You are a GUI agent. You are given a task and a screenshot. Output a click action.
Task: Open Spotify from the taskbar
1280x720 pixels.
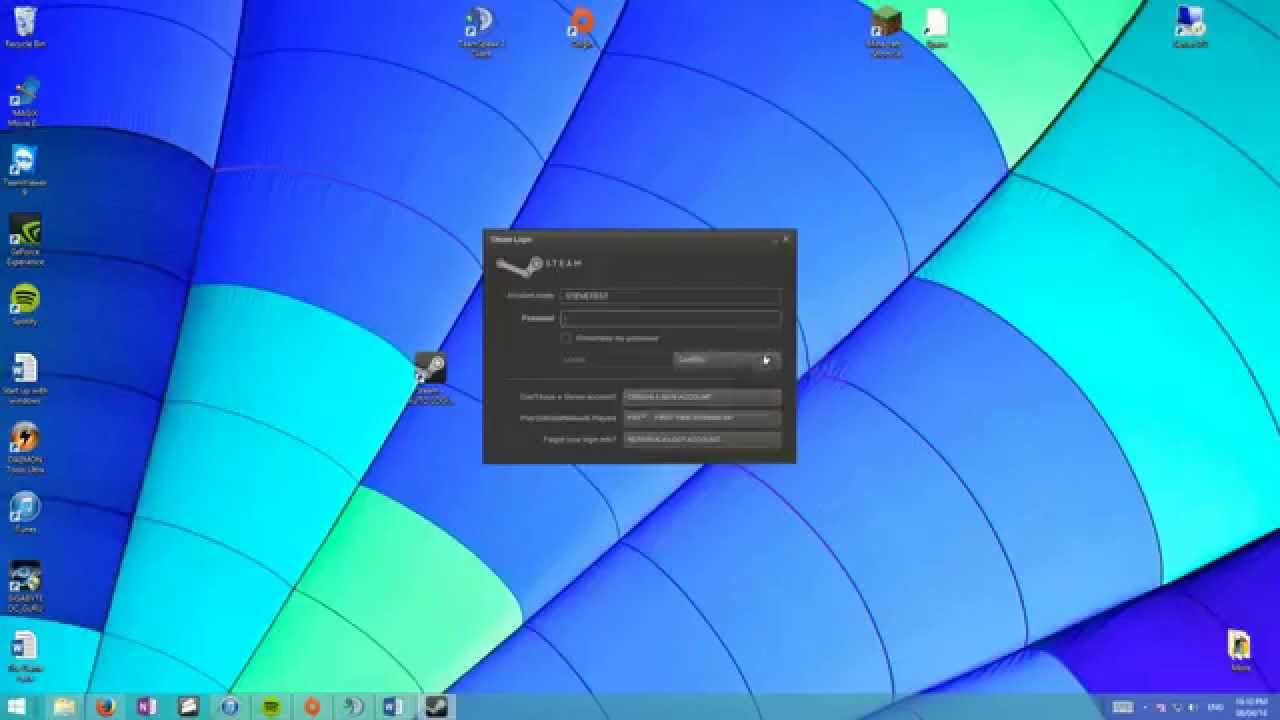[x=270, y=707]
